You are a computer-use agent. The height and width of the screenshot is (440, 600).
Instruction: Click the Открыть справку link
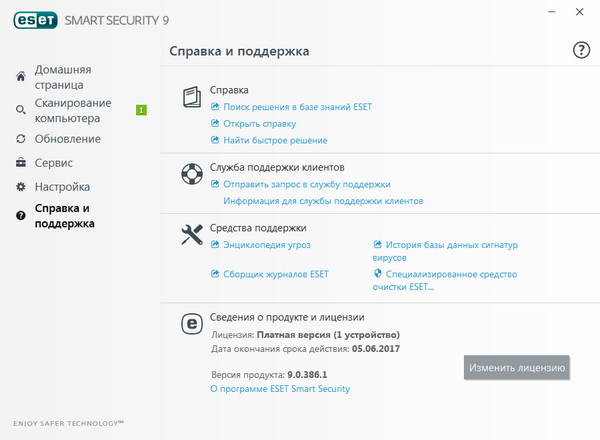pos(259,123)
